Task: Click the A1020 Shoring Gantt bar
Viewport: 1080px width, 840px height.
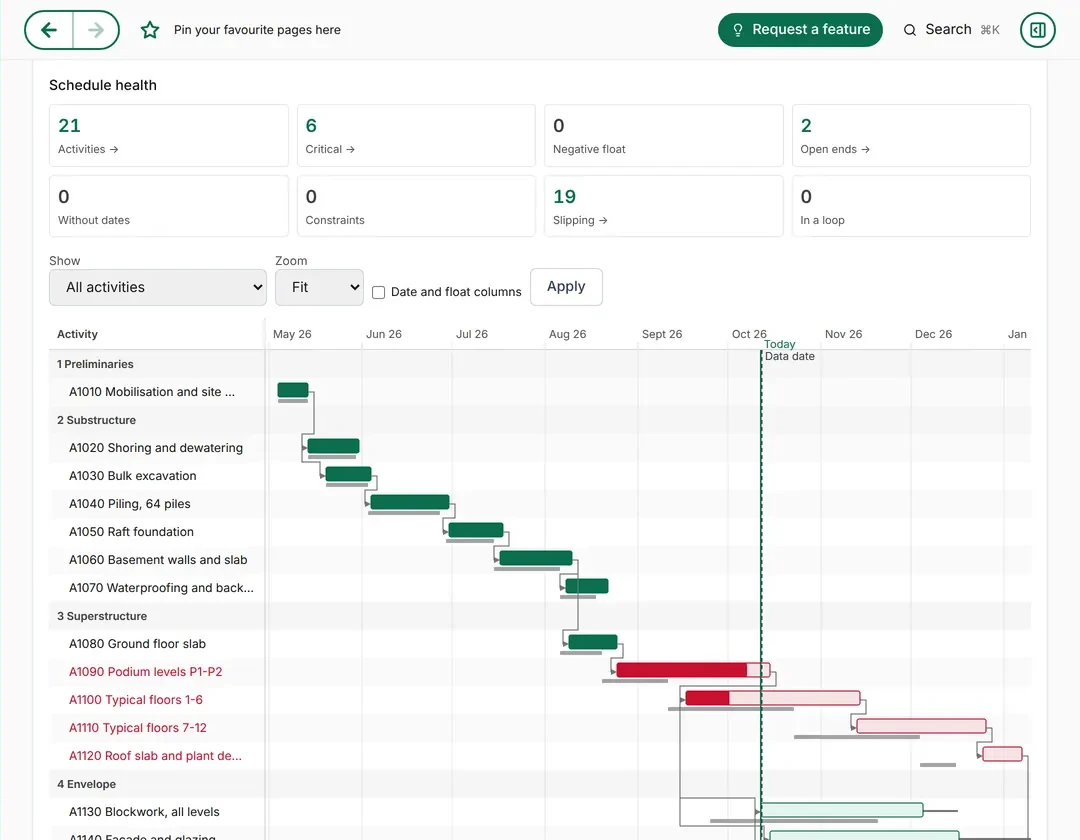Action: coord(333,446)
